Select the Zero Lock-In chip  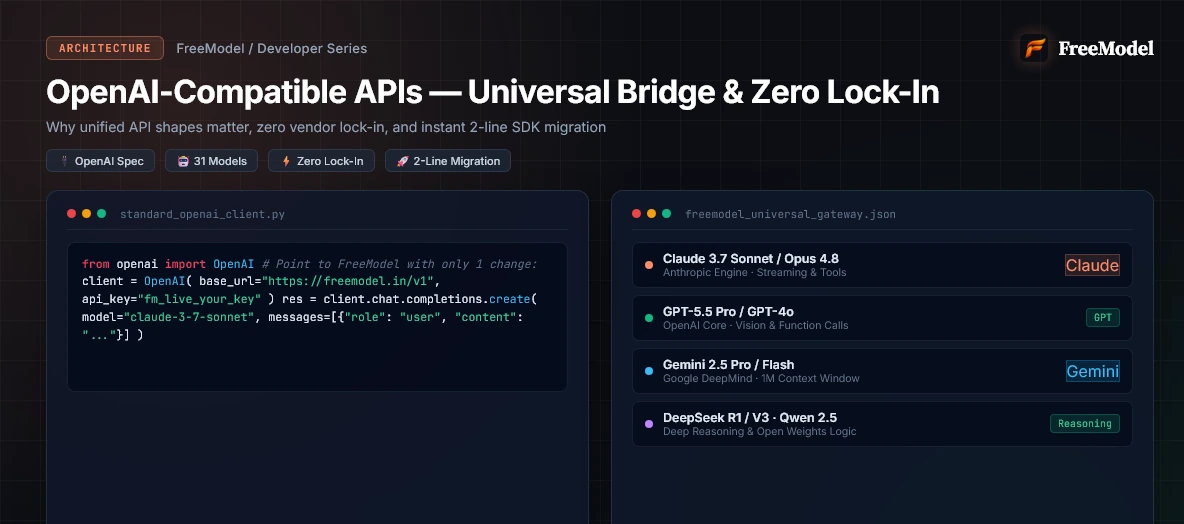321,161
